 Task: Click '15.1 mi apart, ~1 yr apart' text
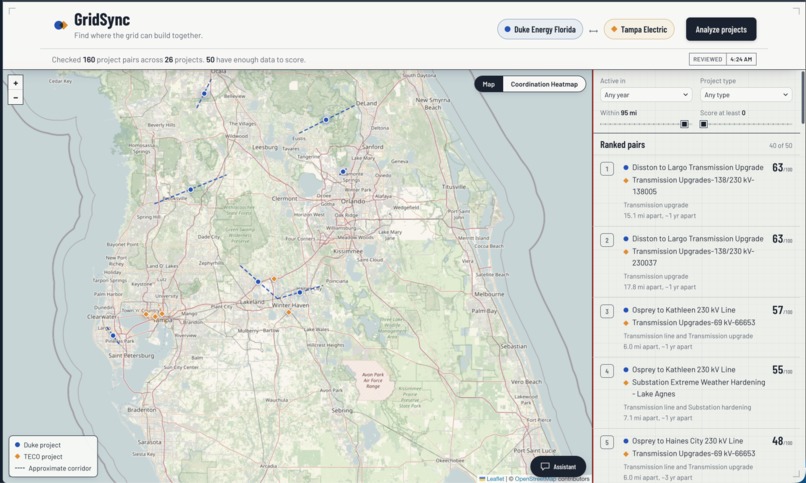point(660,216)
